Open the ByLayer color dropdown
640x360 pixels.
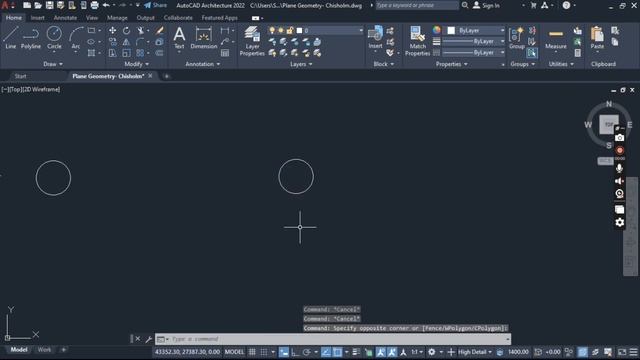click(474, 31)
